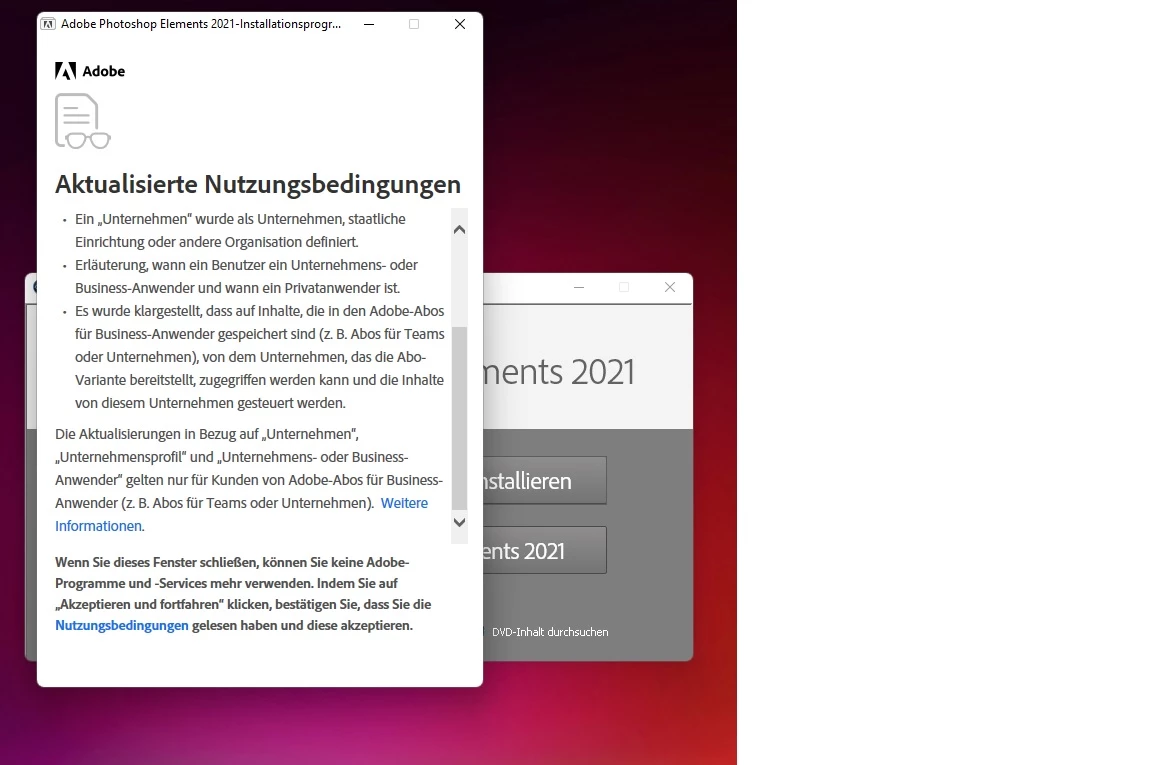Click 'DVD-Inhalt durchsuchen' in the background window
Screen dimensions: 1152x765
pos(550,632)
